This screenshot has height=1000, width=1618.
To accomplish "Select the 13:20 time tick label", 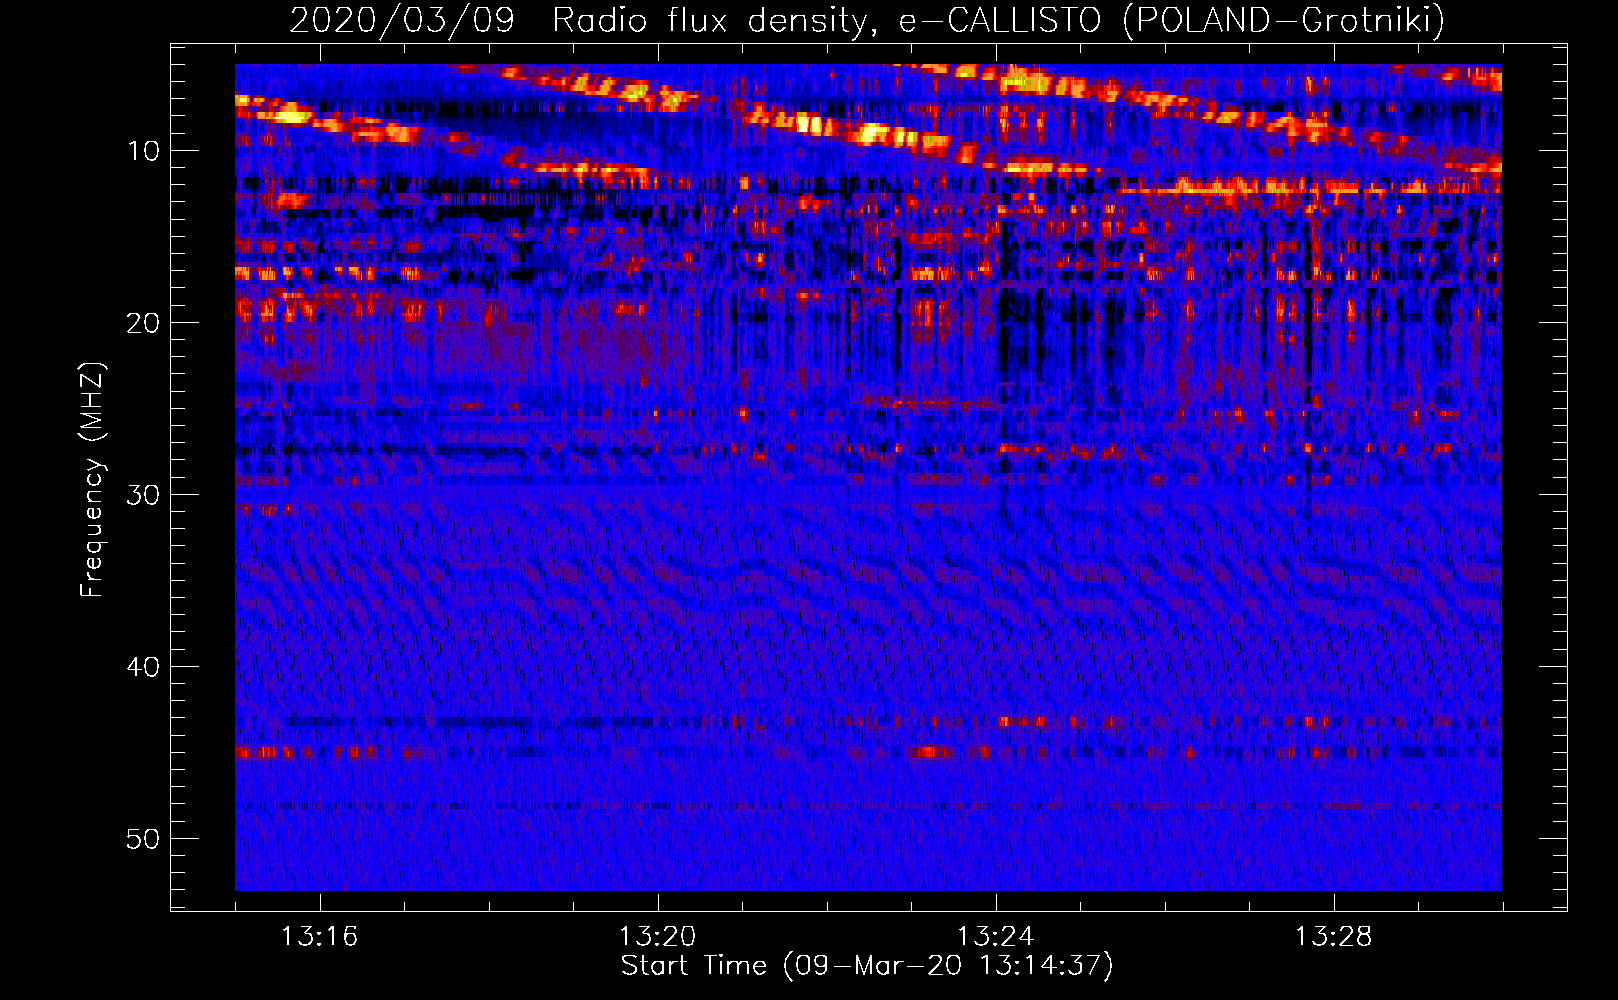I will point(657,936).
